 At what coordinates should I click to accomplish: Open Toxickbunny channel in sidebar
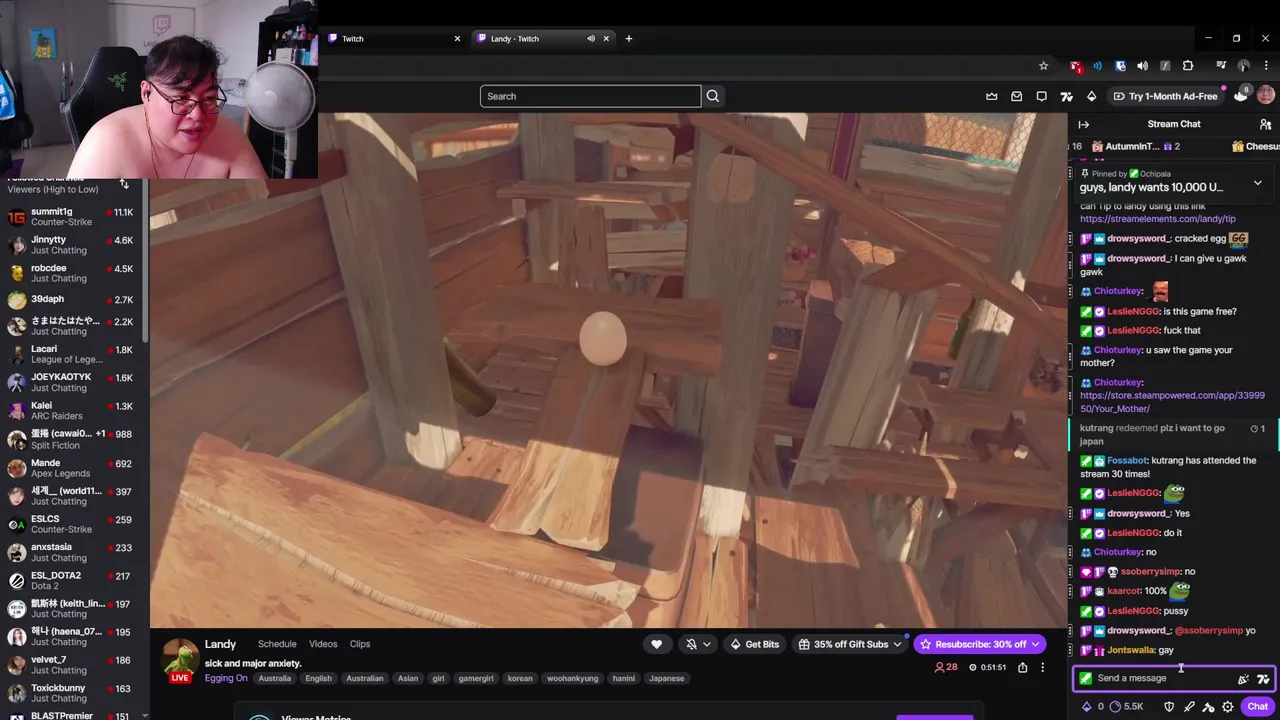pos(70,693)
